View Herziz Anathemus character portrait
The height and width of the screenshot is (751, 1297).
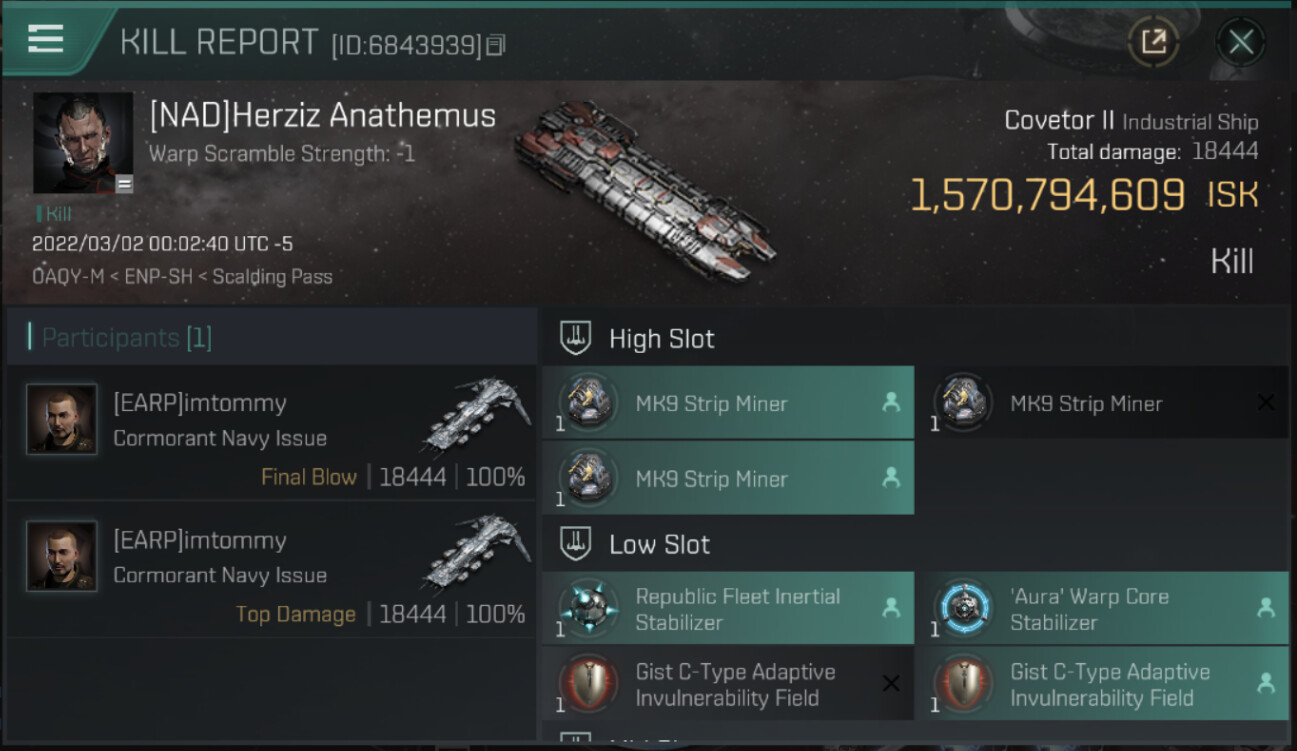coord(83,142)
